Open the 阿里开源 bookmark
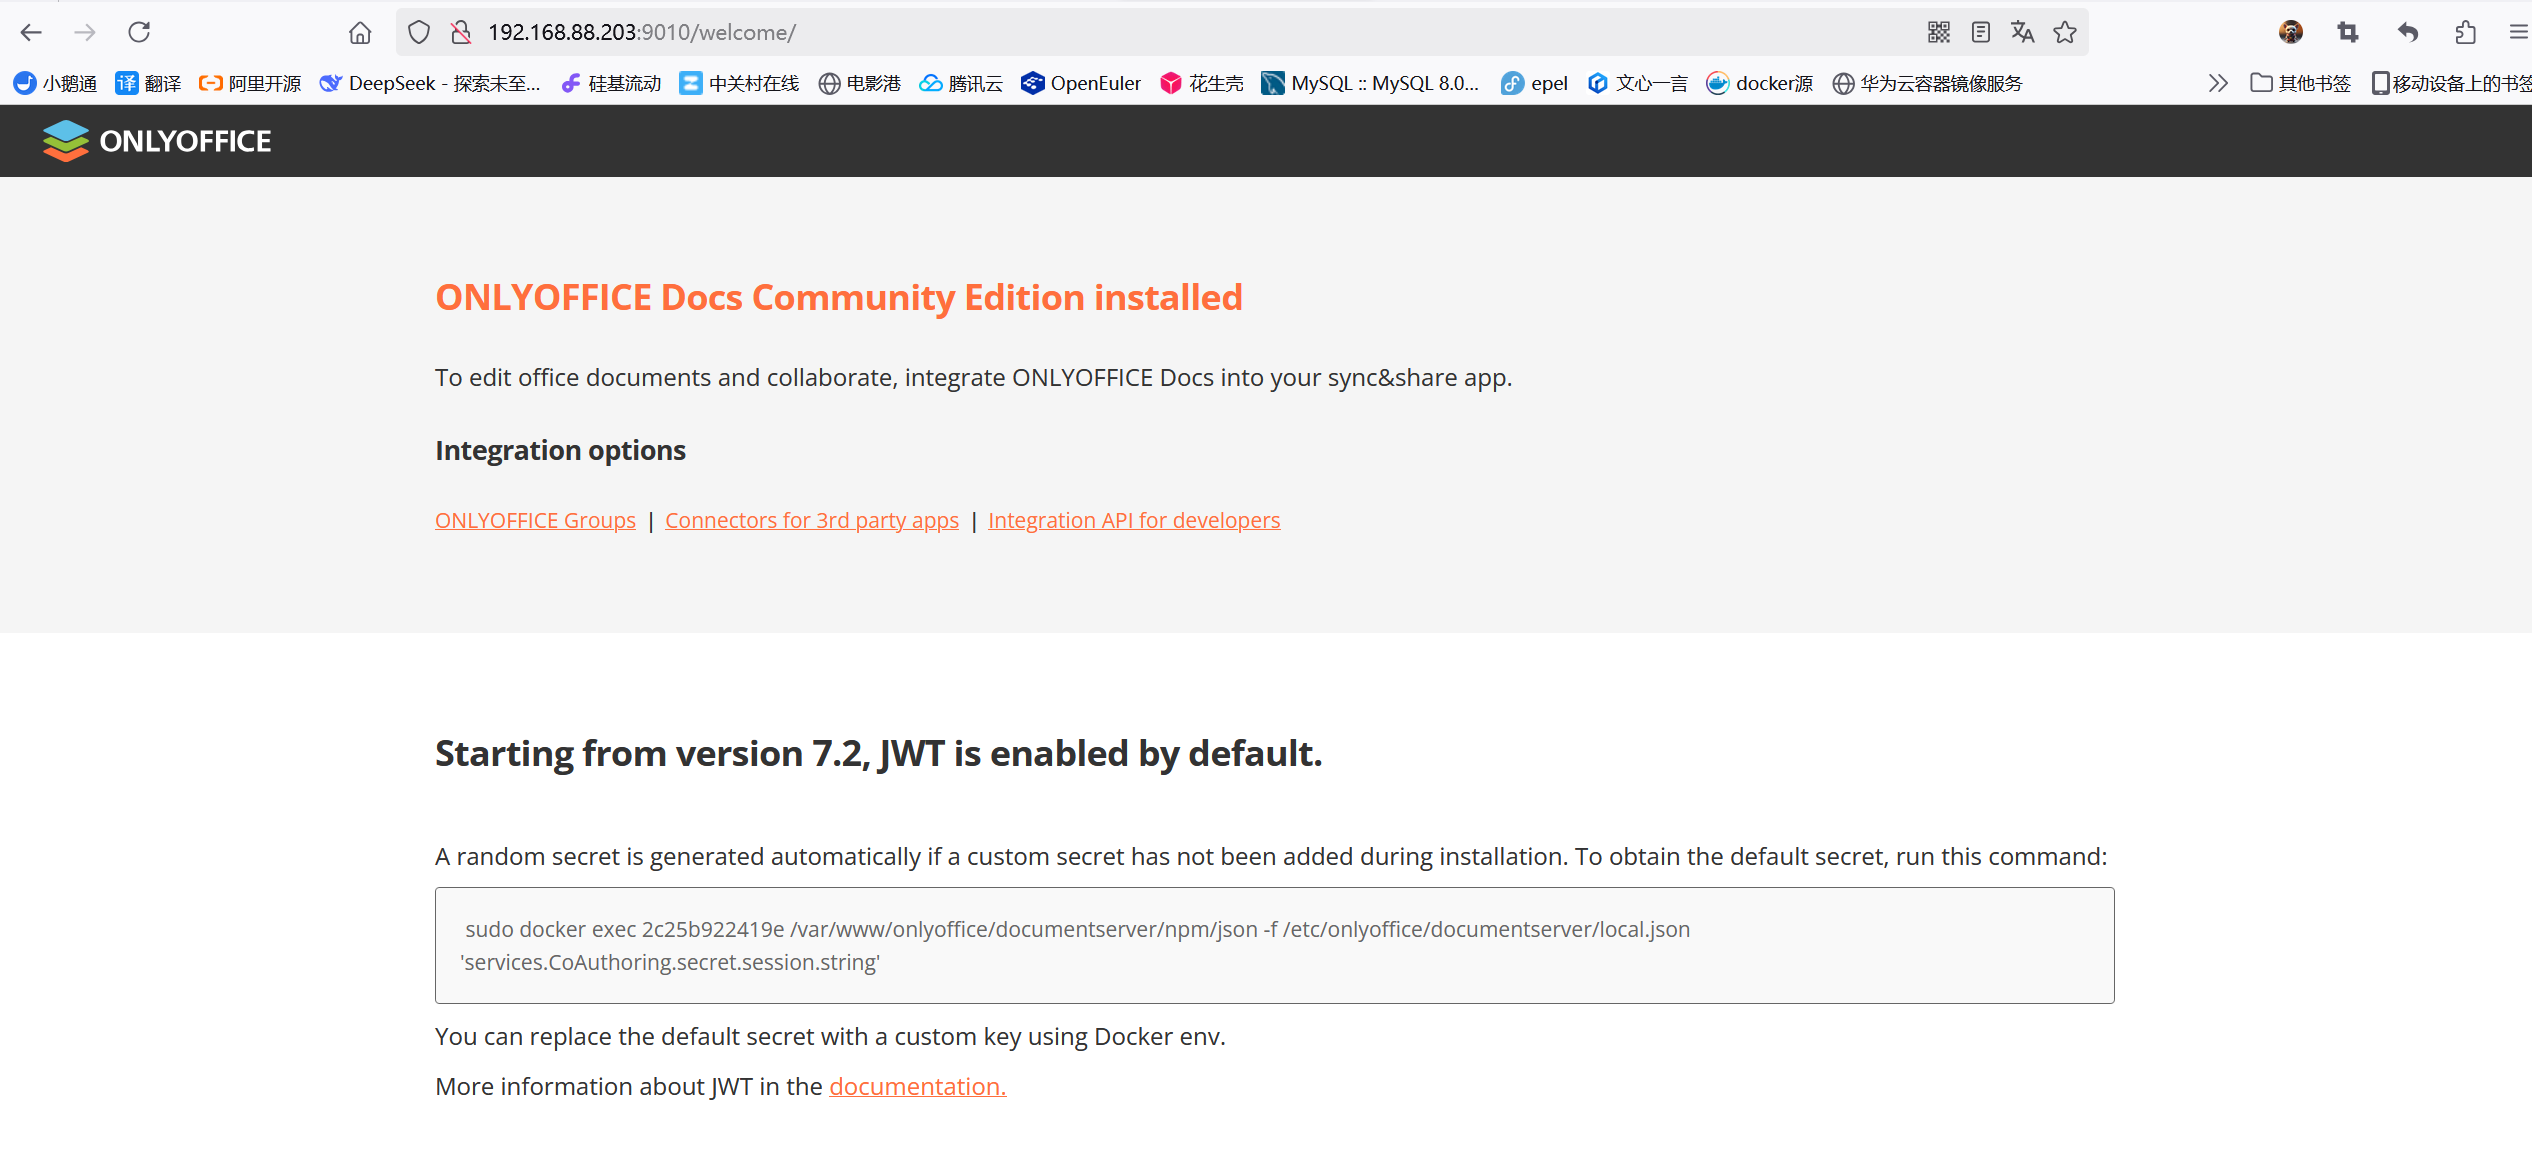The width and height of the screenshot is (2532, 1166). 250,83
